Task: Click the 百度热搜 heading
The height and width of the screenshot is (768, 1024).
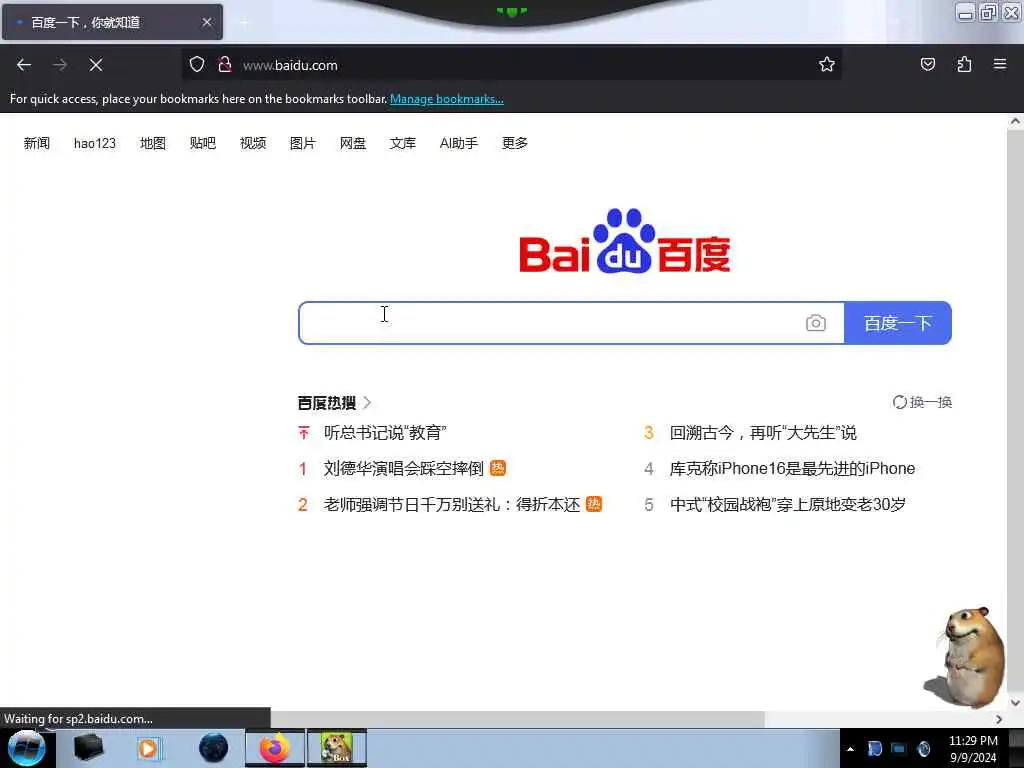Action: click(x=327, y=403)
